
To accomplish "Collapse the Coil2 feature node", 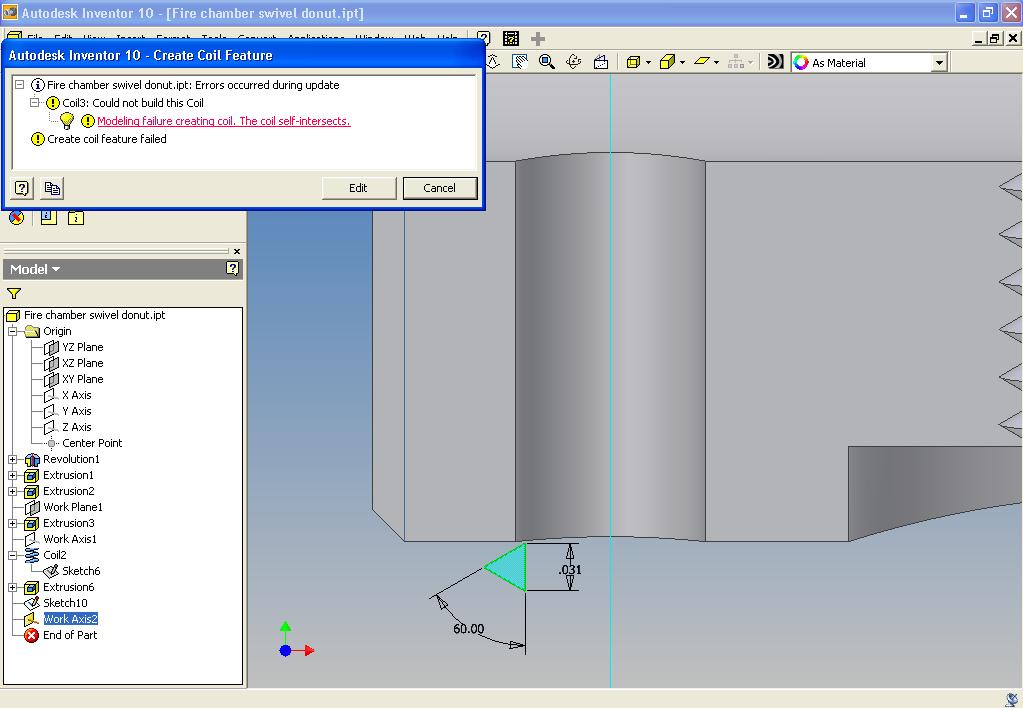I will pyautogui.click(x=12, y=555).
